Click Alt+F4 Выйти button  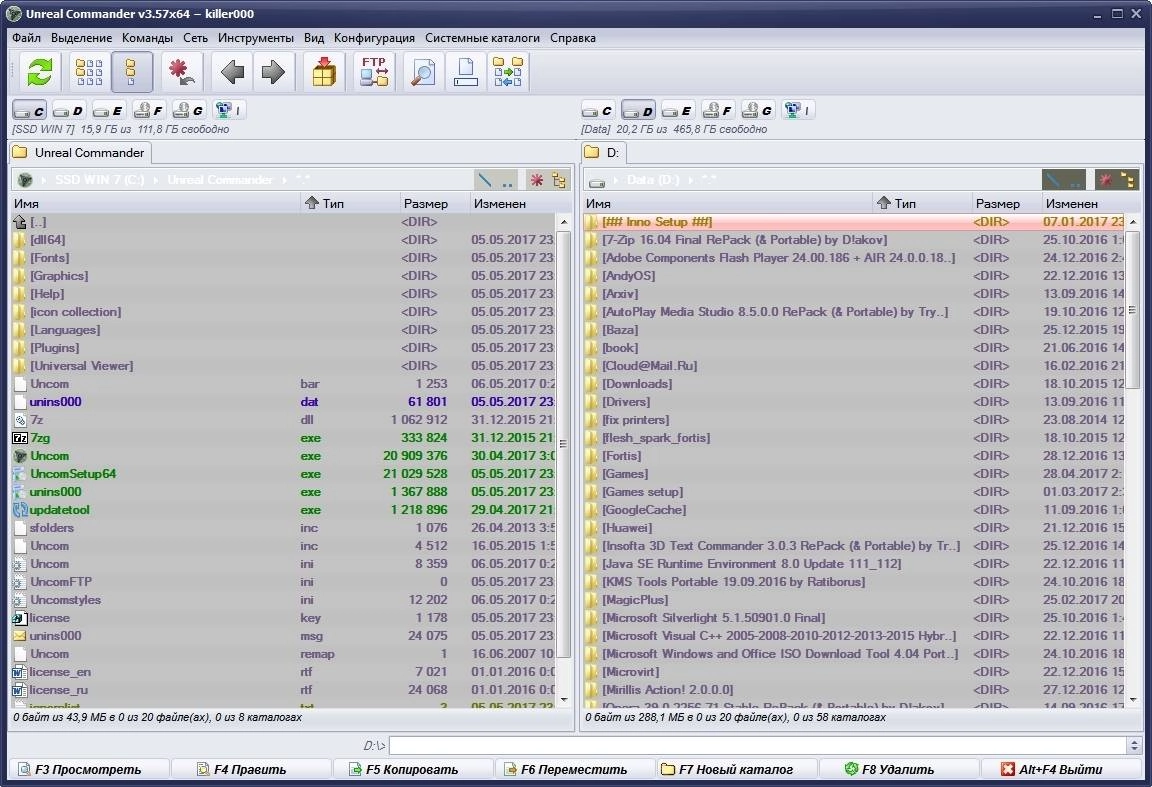pos(1061,769)
